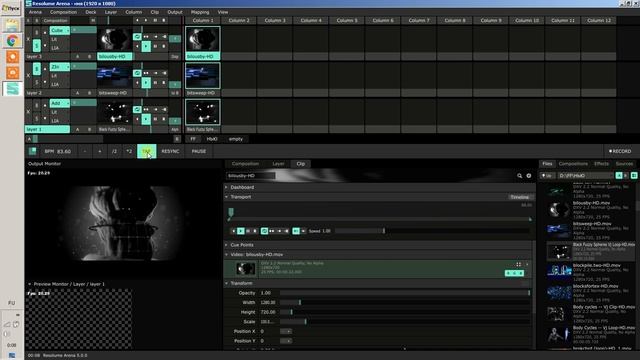Image resolution: width=640 pixels, height=360 pixels.
Task: Click the Opacity slider in Transform
Action: pos(405,293)
